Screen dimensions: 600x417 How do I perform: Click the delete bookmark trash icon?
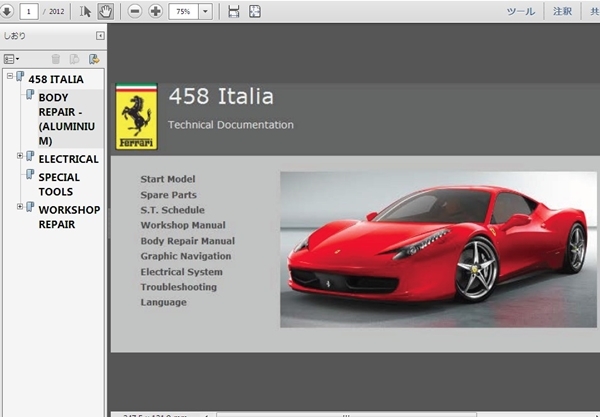(56, 59)
